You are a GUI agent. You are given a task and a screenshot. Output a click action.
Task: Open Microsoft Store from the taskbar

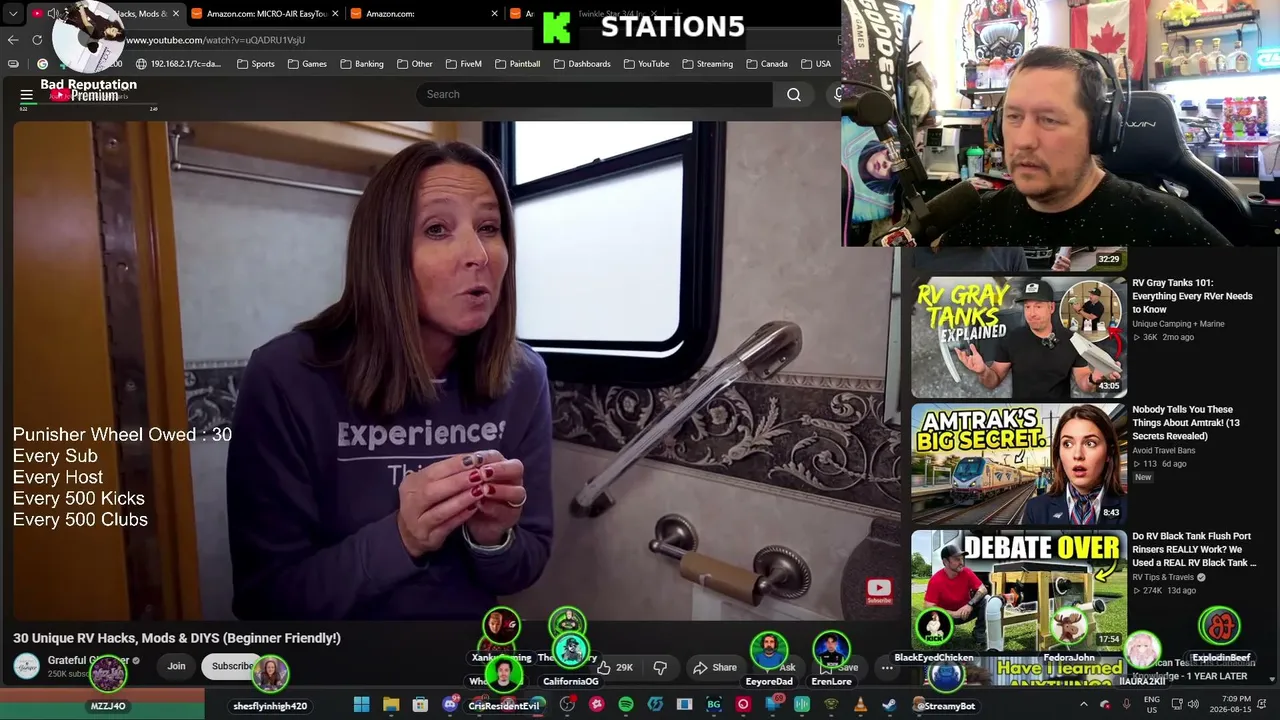(x=420, y=705)
